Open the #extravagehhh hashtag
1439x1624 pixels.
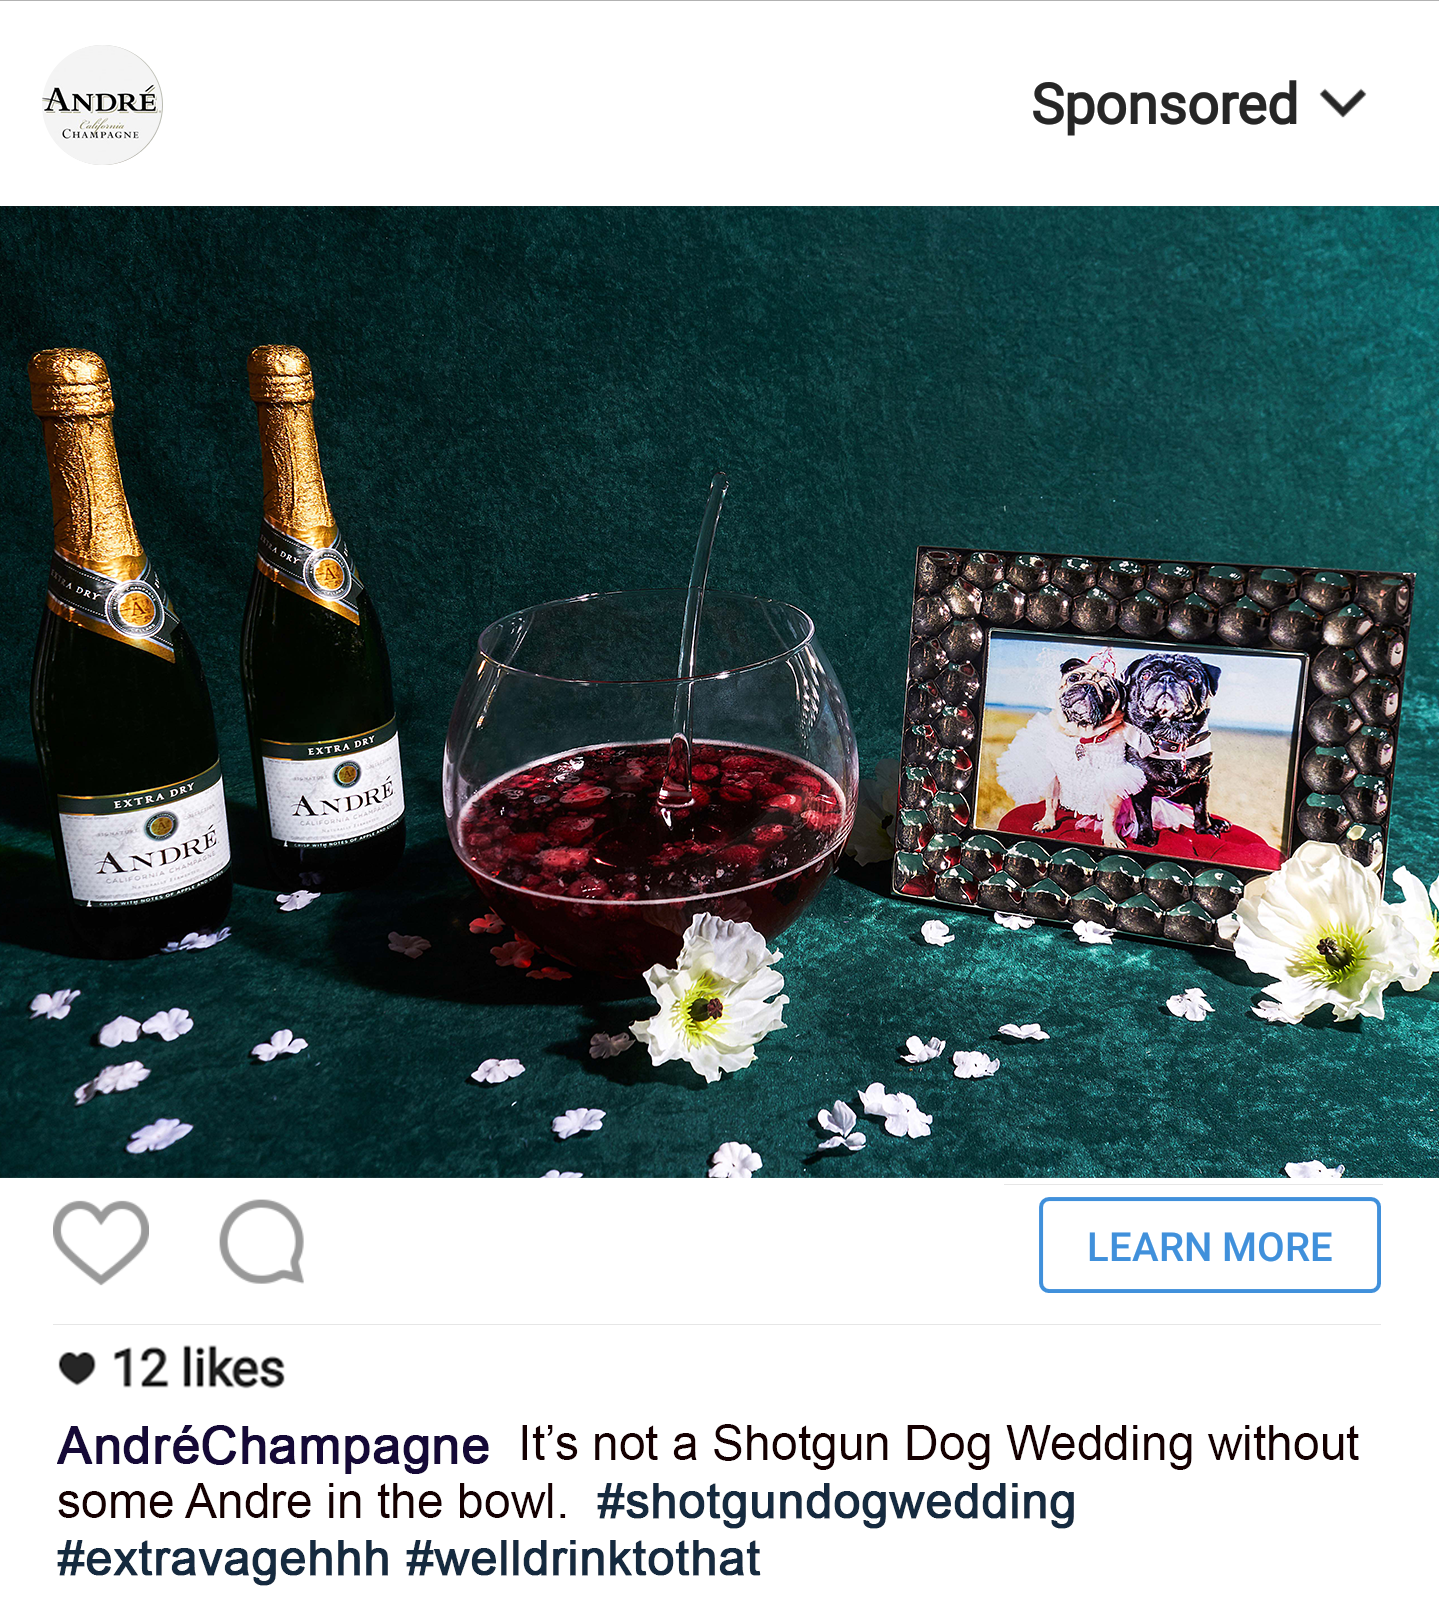click(x=223, y=1559)
